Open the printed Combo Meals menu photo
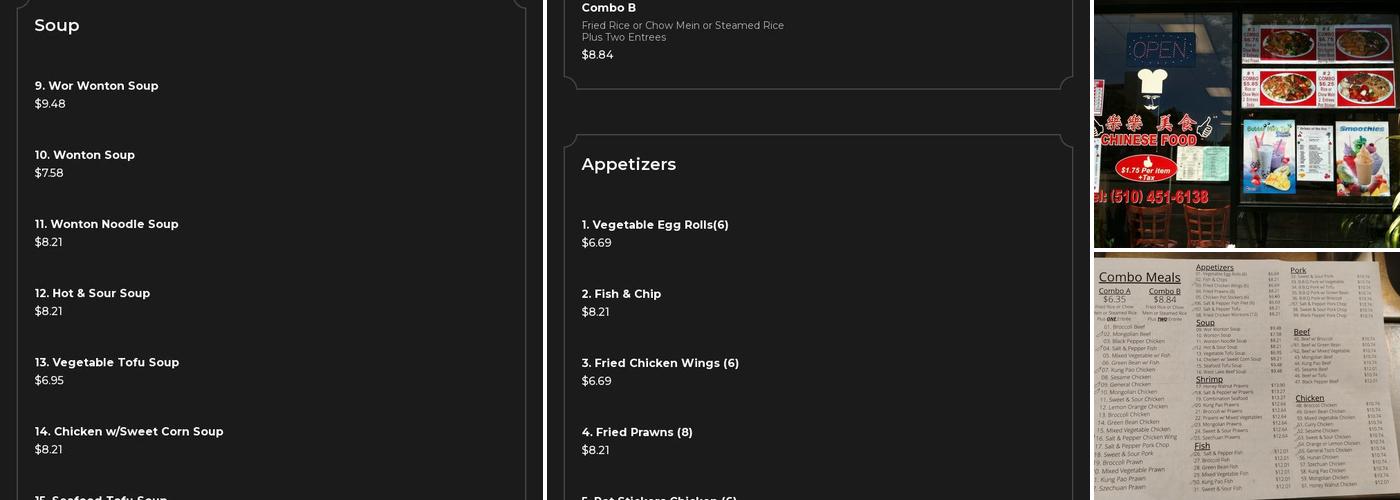The width and height of the screenshot is (1400, 500). coord(1246,376)
